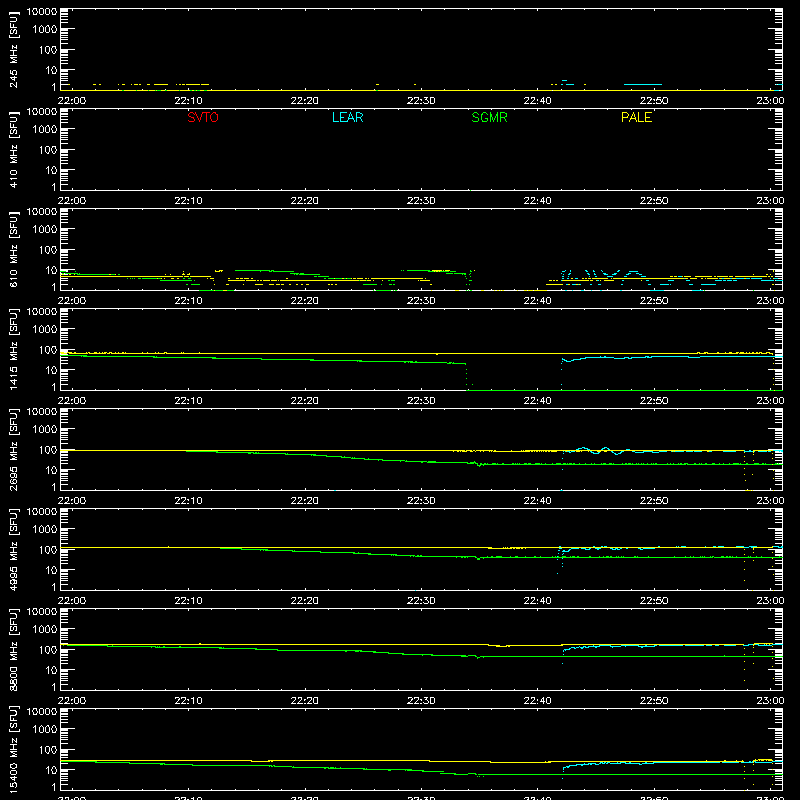Click 22:30 tick label of 4995 MHz panel

(x=421, y=601)
